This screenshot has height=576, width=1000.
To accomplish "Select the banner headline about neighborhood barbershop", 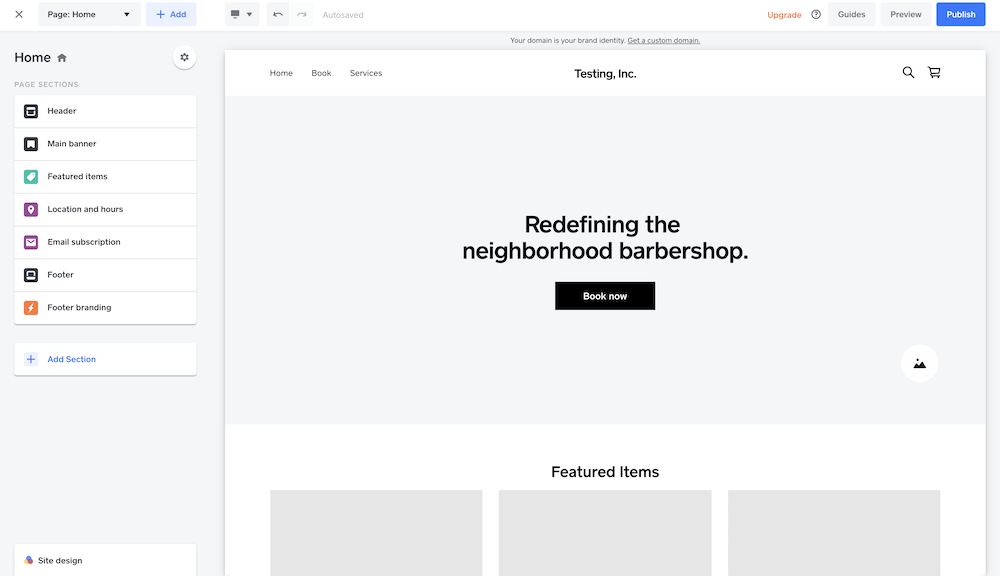I will pyautogui.click(x=605, y=237).
